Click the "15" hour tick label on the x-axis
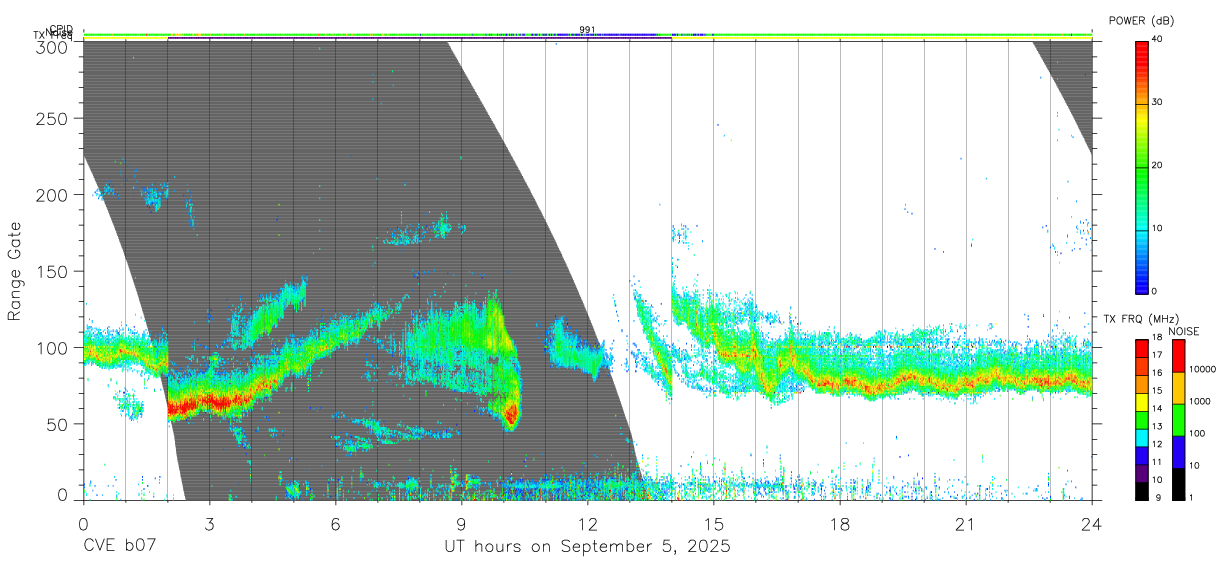 click(x=714, y=524)
